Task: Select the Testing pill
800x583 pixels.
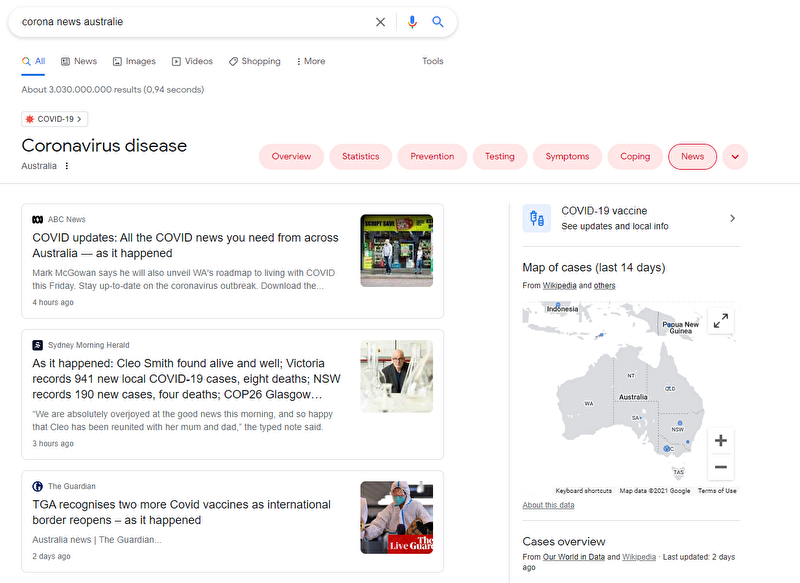Action: [x=500, y=157]
